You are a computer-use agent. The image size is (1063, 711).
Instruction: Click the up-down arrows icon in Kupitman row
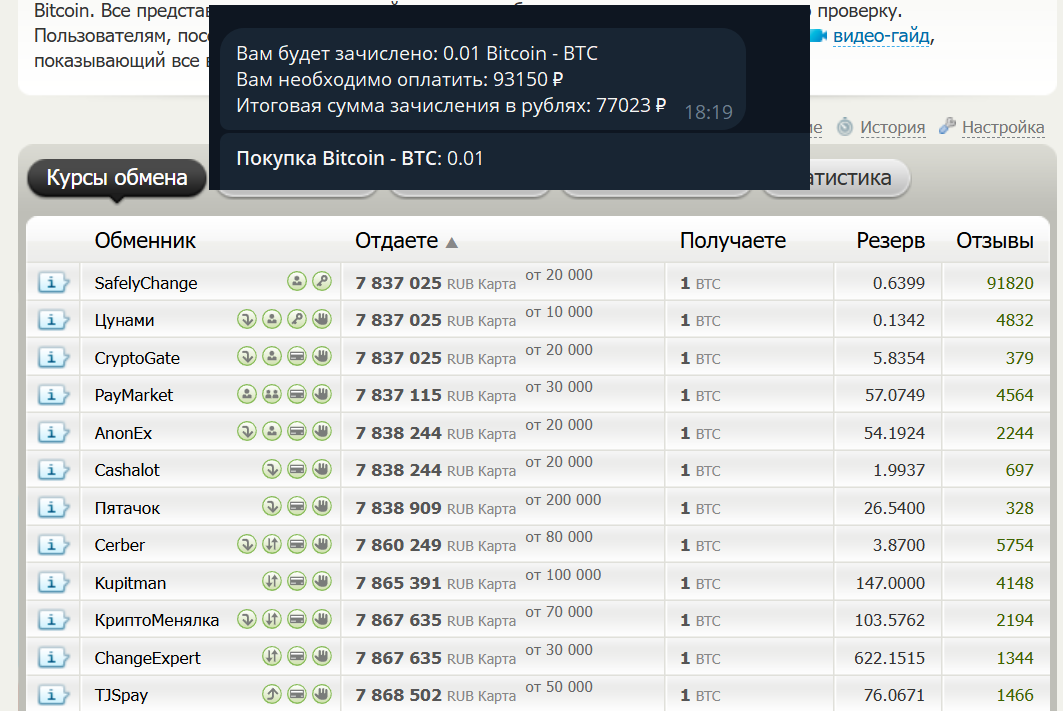[271, 582]
